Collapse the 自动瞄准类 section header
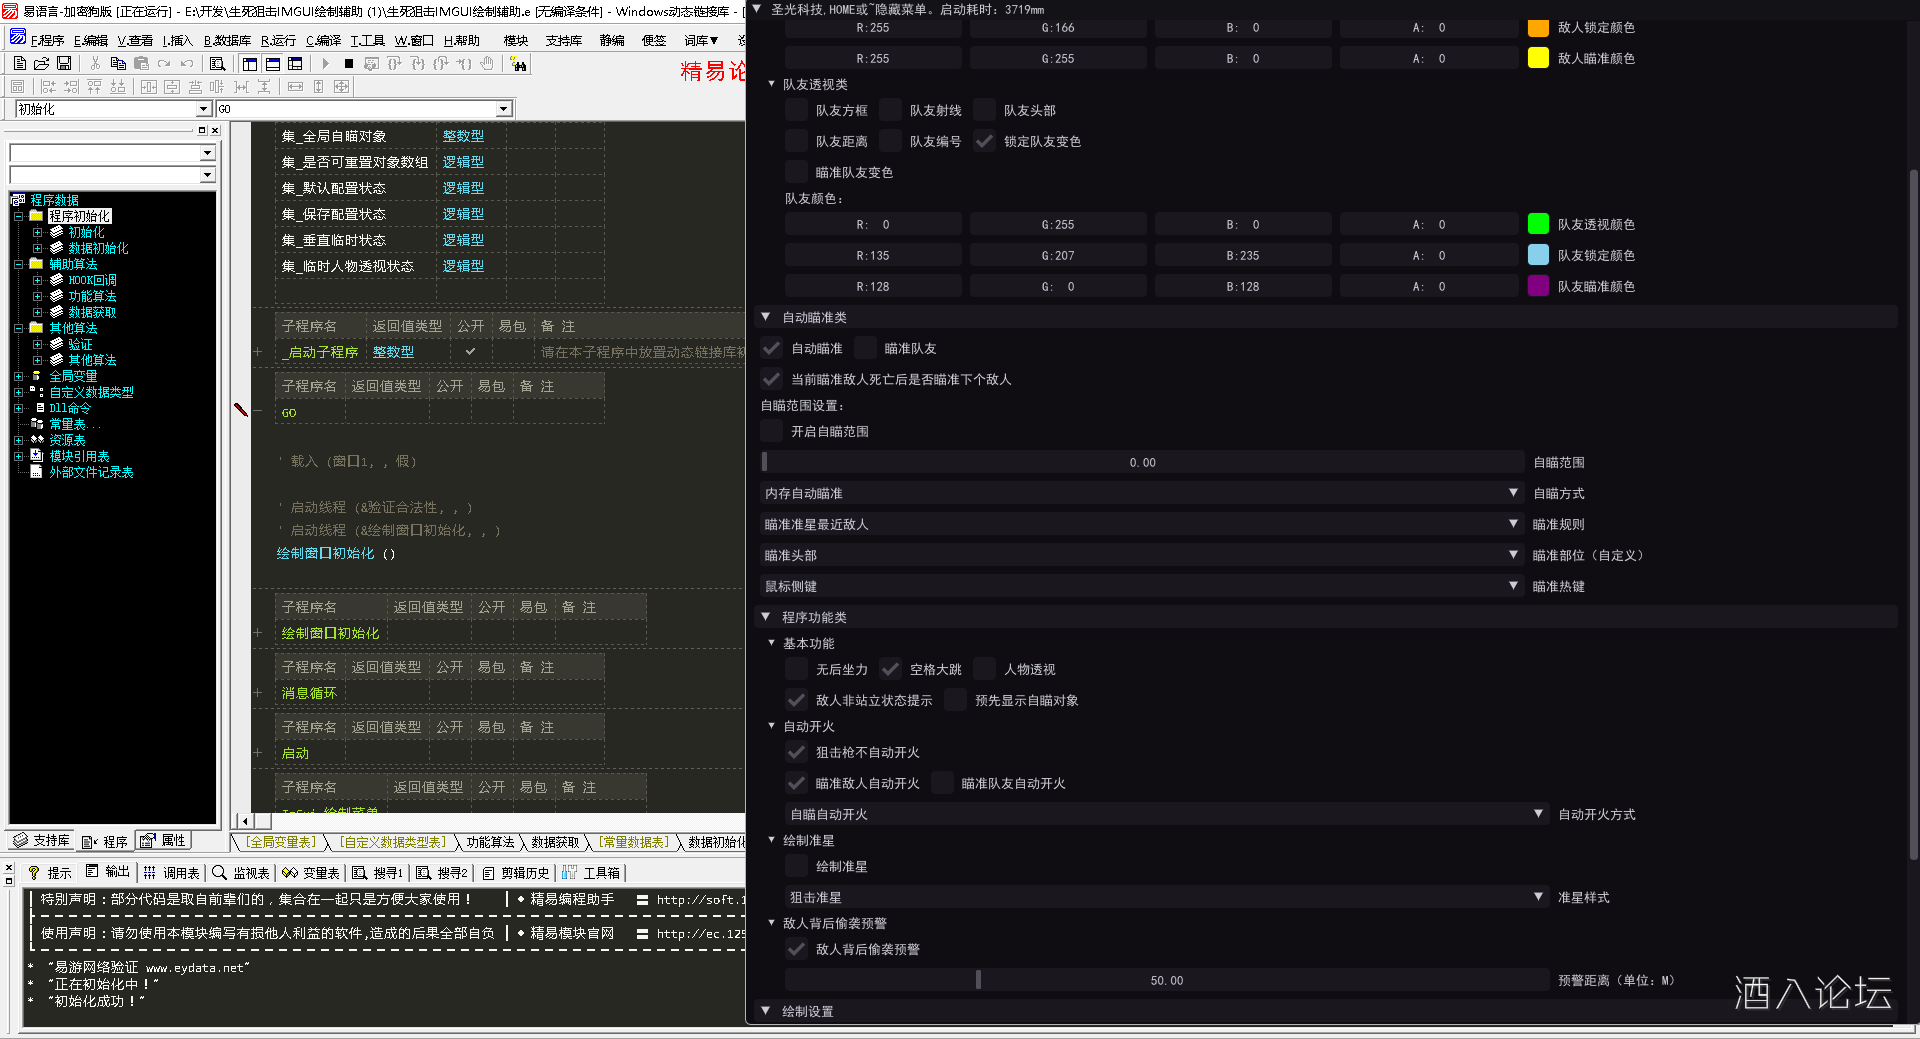This screenshot has height=1039, width=1920. [x=1326, y=317]
